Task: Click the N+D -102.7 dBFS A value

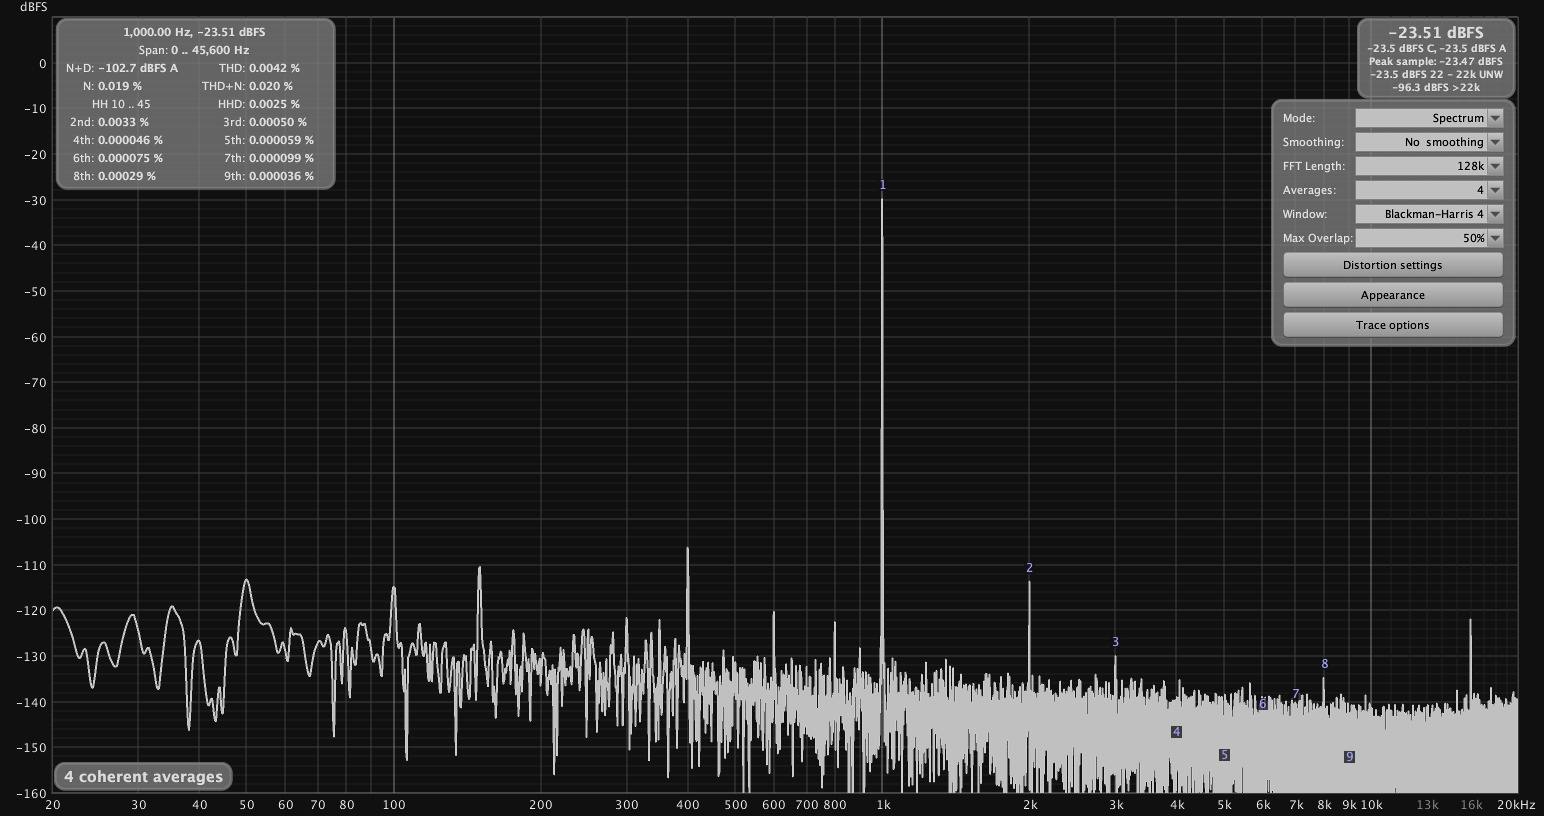Action: point(138,68)
